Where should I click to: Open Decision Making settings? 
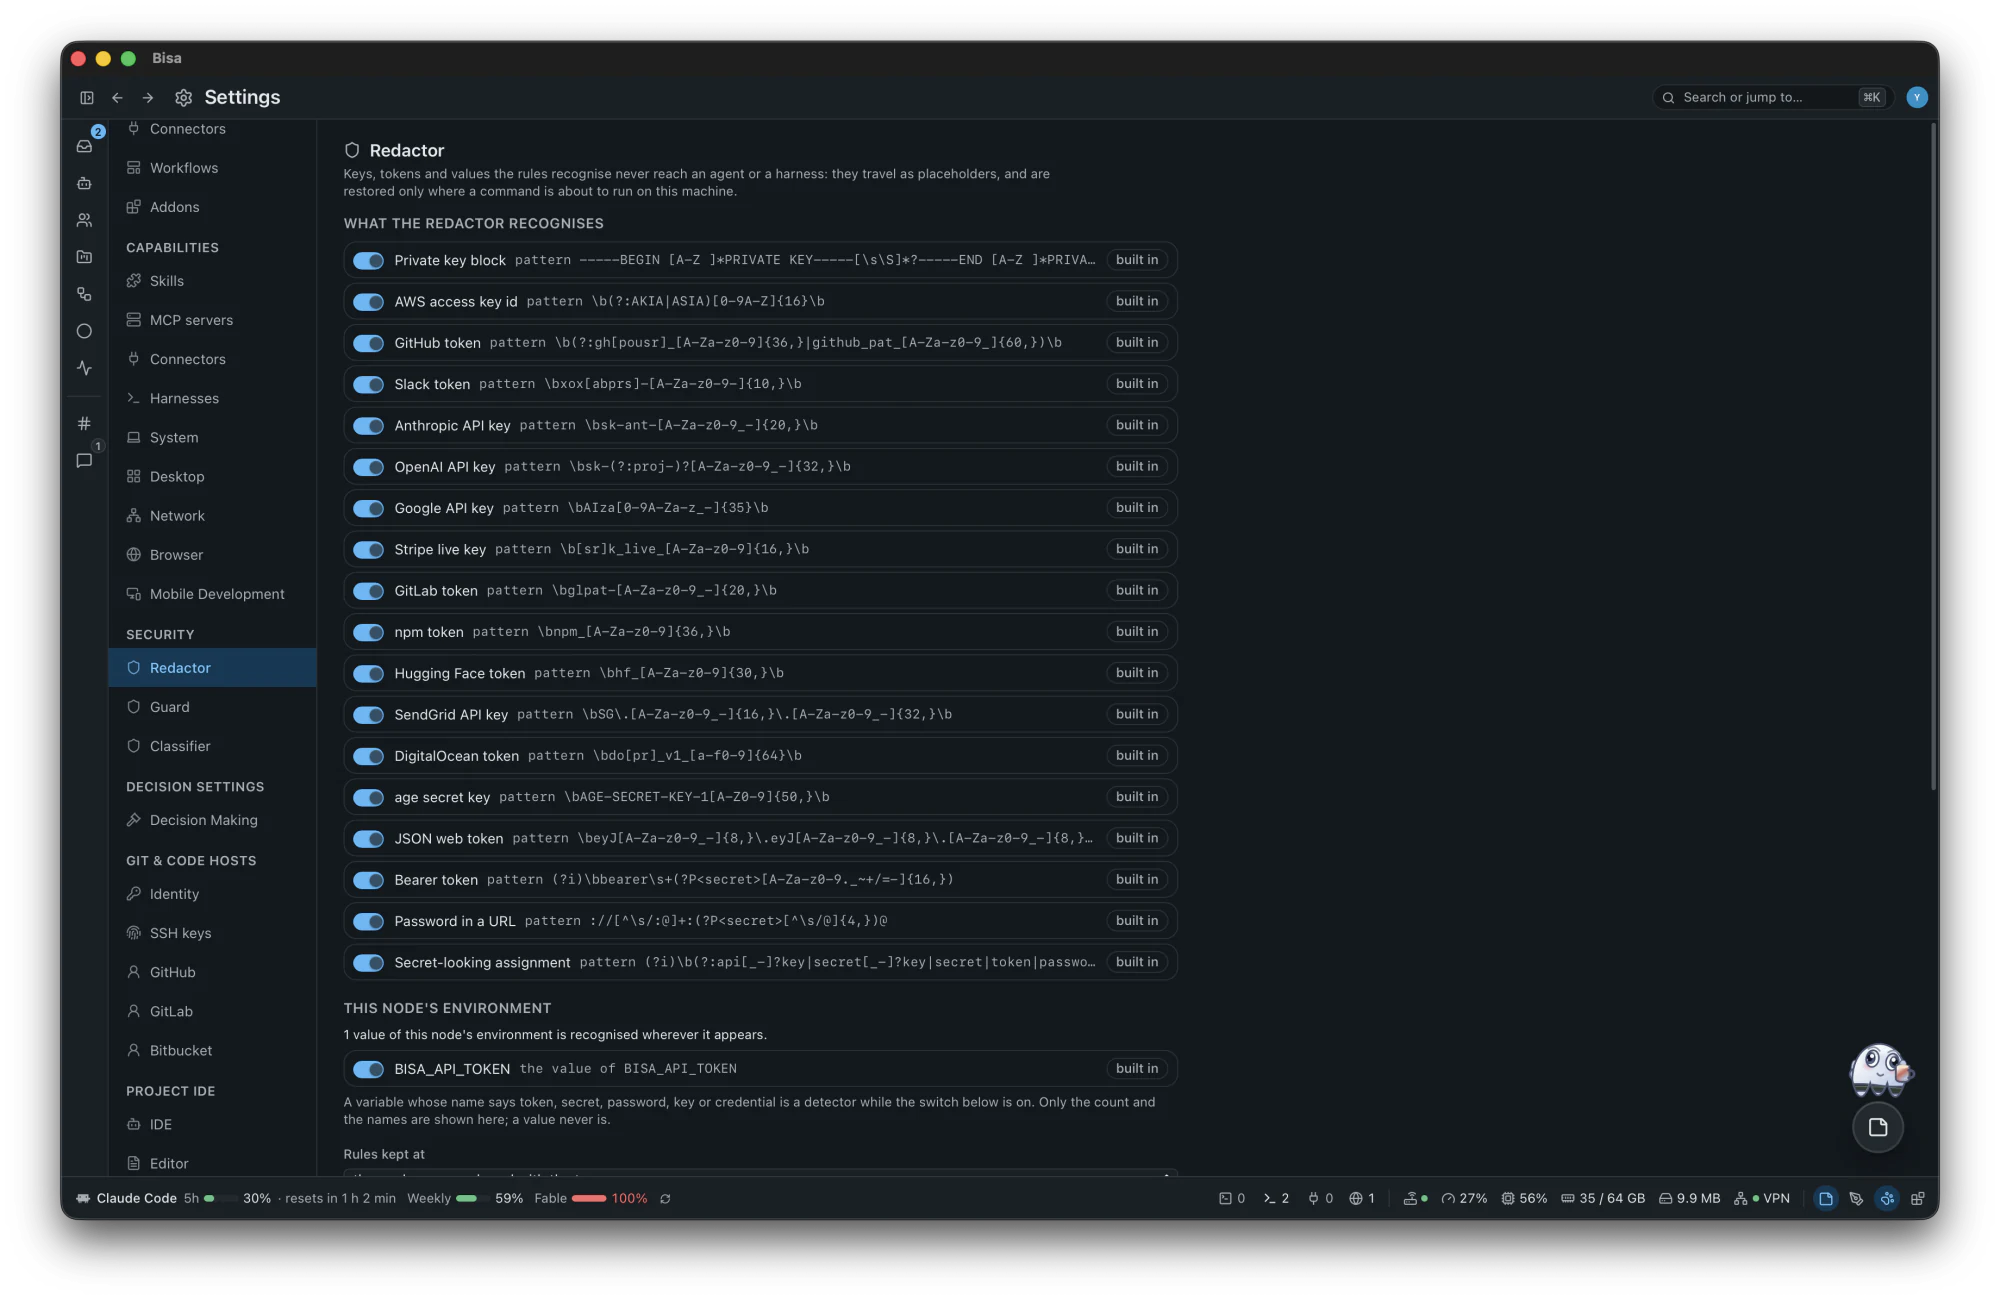click(212, 820)
